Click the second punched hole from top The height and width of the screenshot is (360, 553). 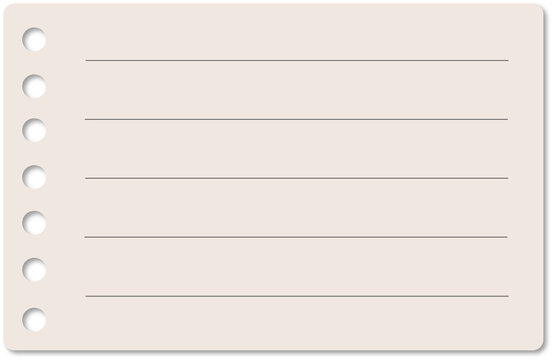click(x=34, y=86)
